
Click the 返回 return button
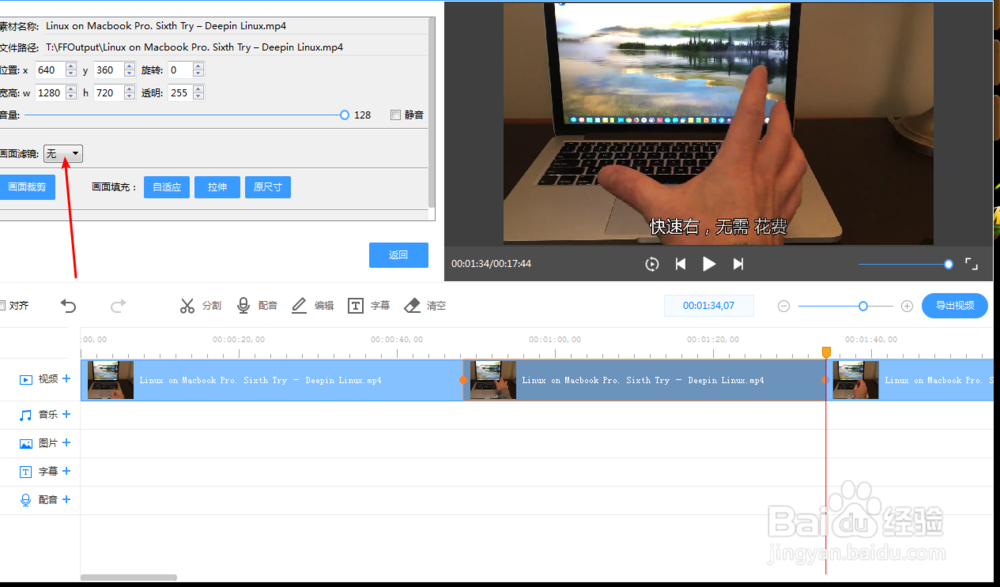coord(399,255)
